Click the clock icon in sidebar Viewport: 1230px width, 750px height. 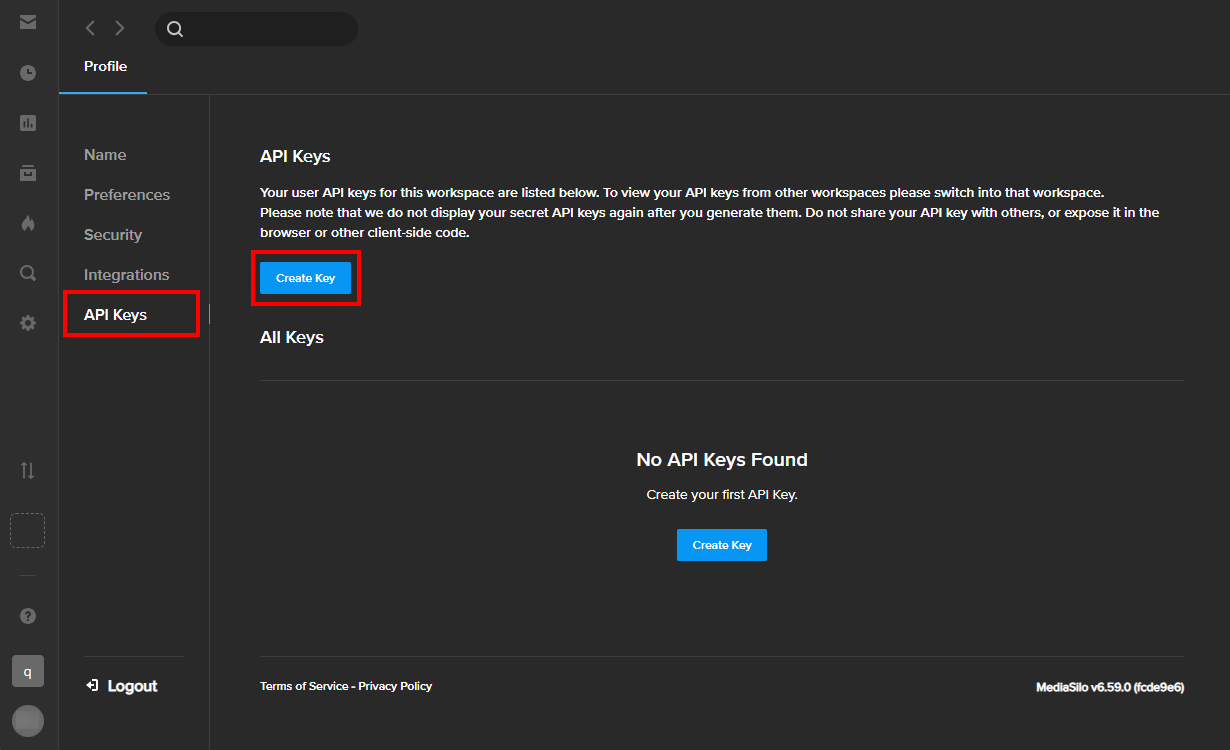coord(28,73)
